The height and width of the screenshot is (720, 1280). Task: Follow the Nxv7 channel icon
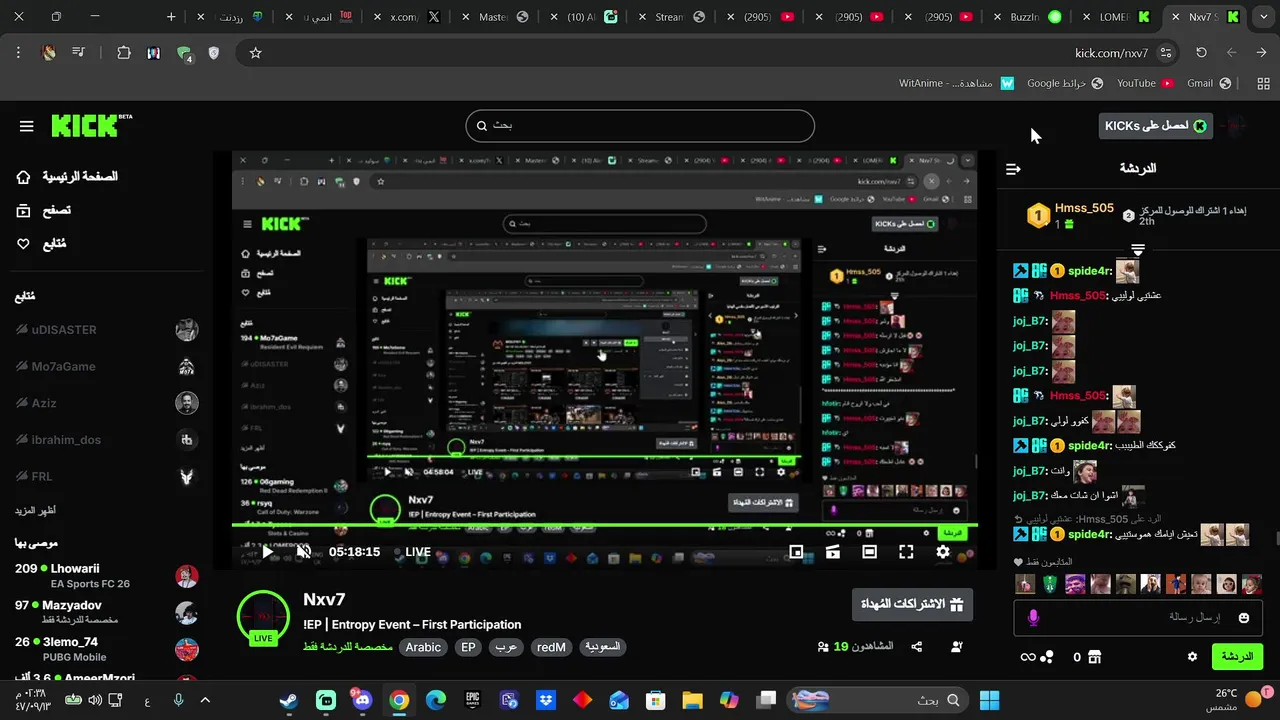pyautogui.click(x=957, y=647)
